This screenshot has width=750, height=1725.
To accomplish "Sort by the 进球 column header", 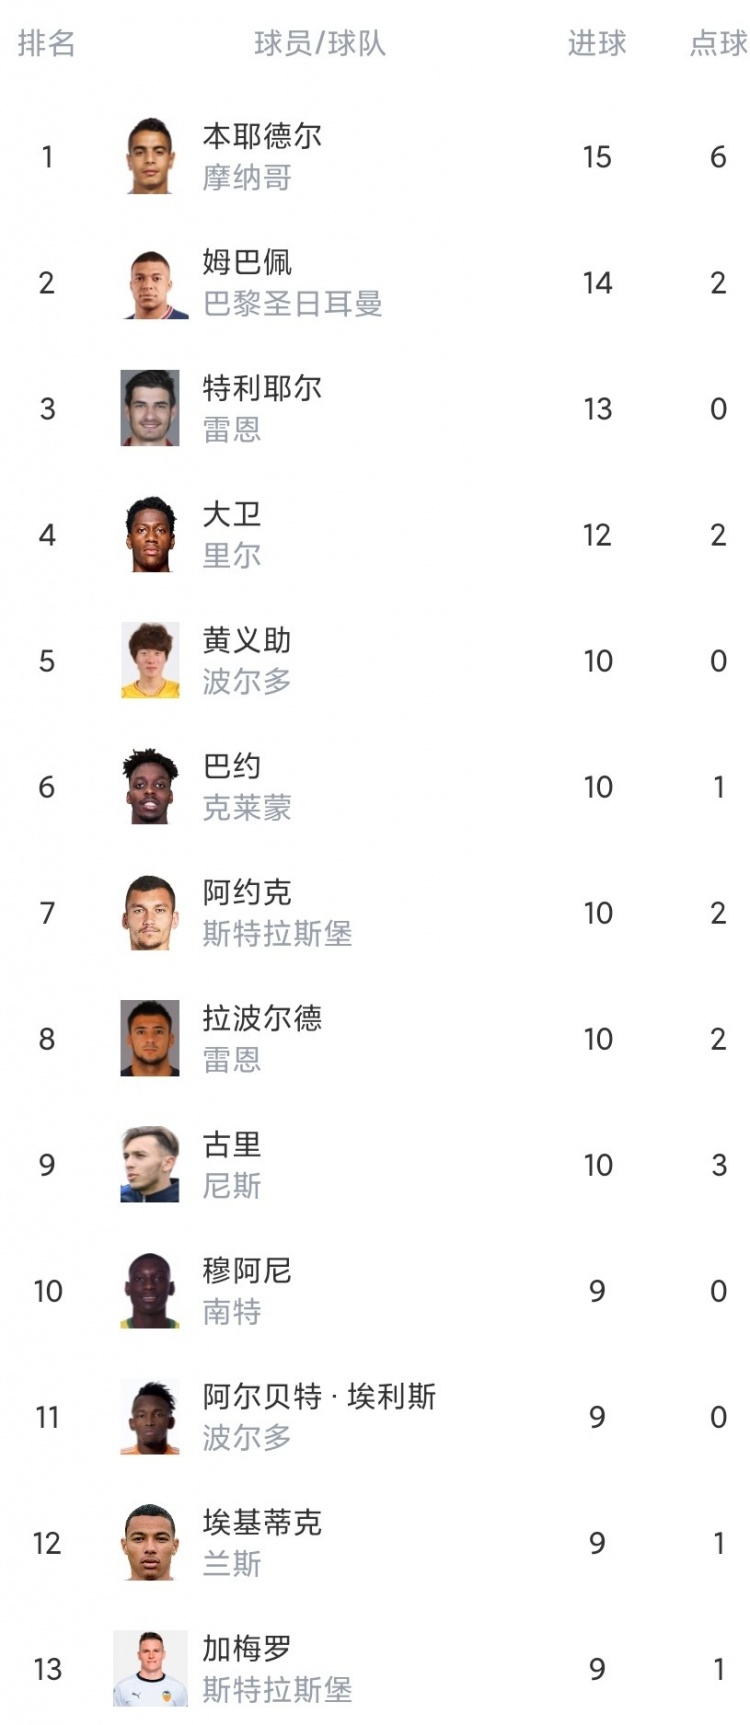I will [597, 43].
